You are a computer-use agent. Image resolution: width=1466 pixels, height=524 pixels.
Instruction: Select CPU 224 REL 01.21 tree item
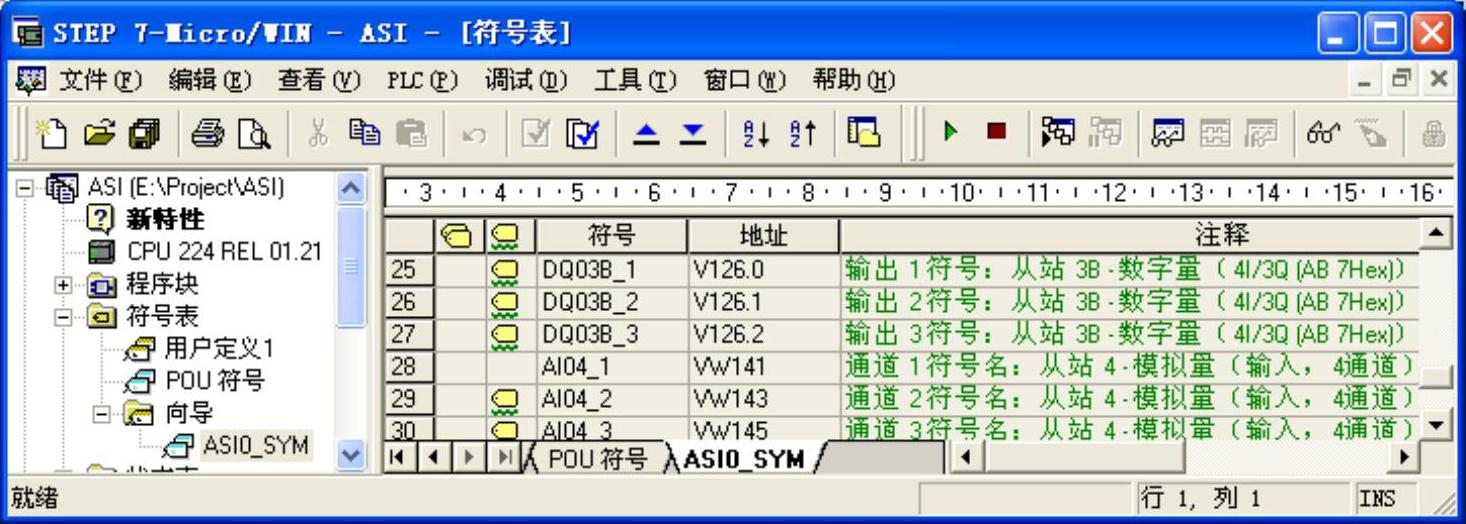(224, 251)
